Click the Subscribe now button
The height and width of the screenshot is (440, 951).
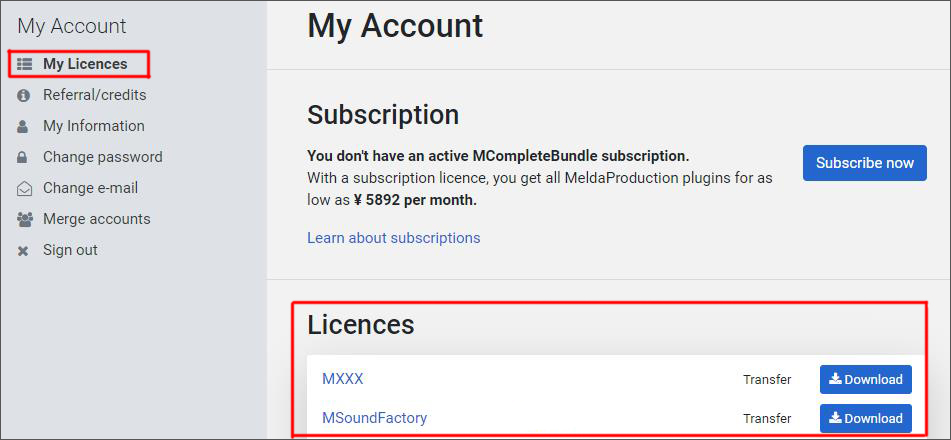(865, 163)
